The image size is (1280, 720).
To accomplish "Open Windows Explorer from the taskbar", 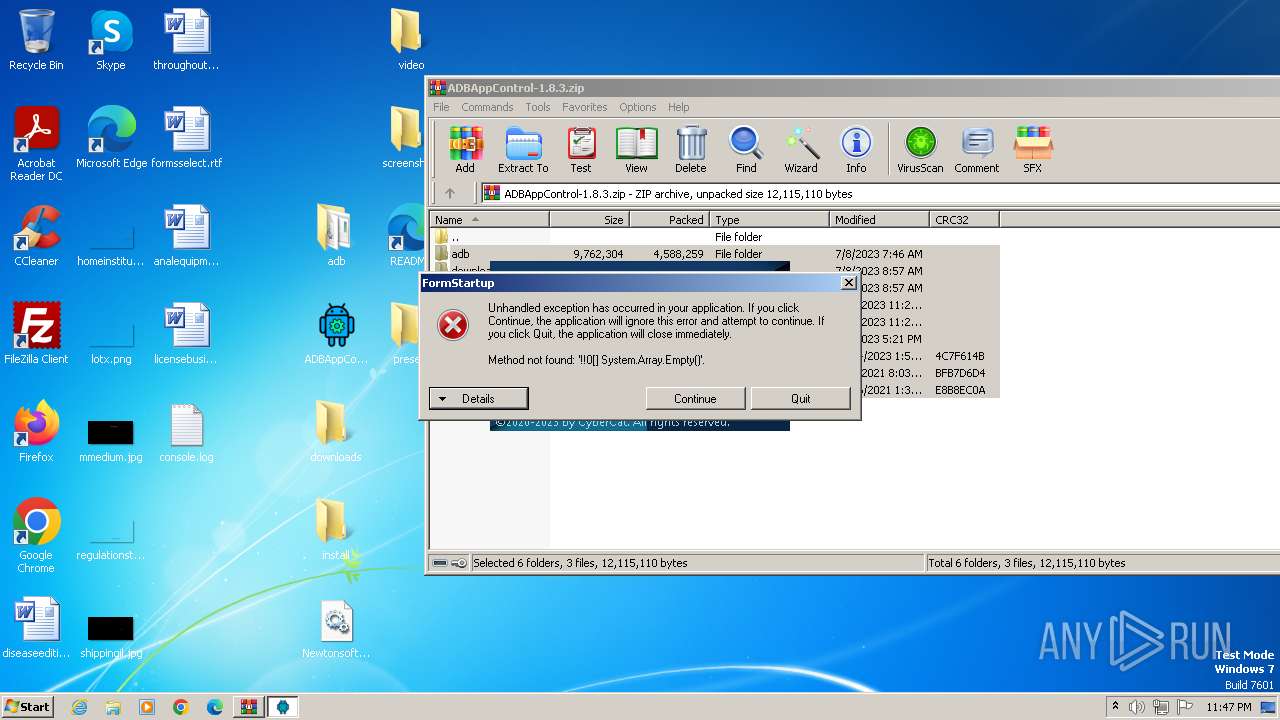I will pyautogui.click(x=113, y=707).
